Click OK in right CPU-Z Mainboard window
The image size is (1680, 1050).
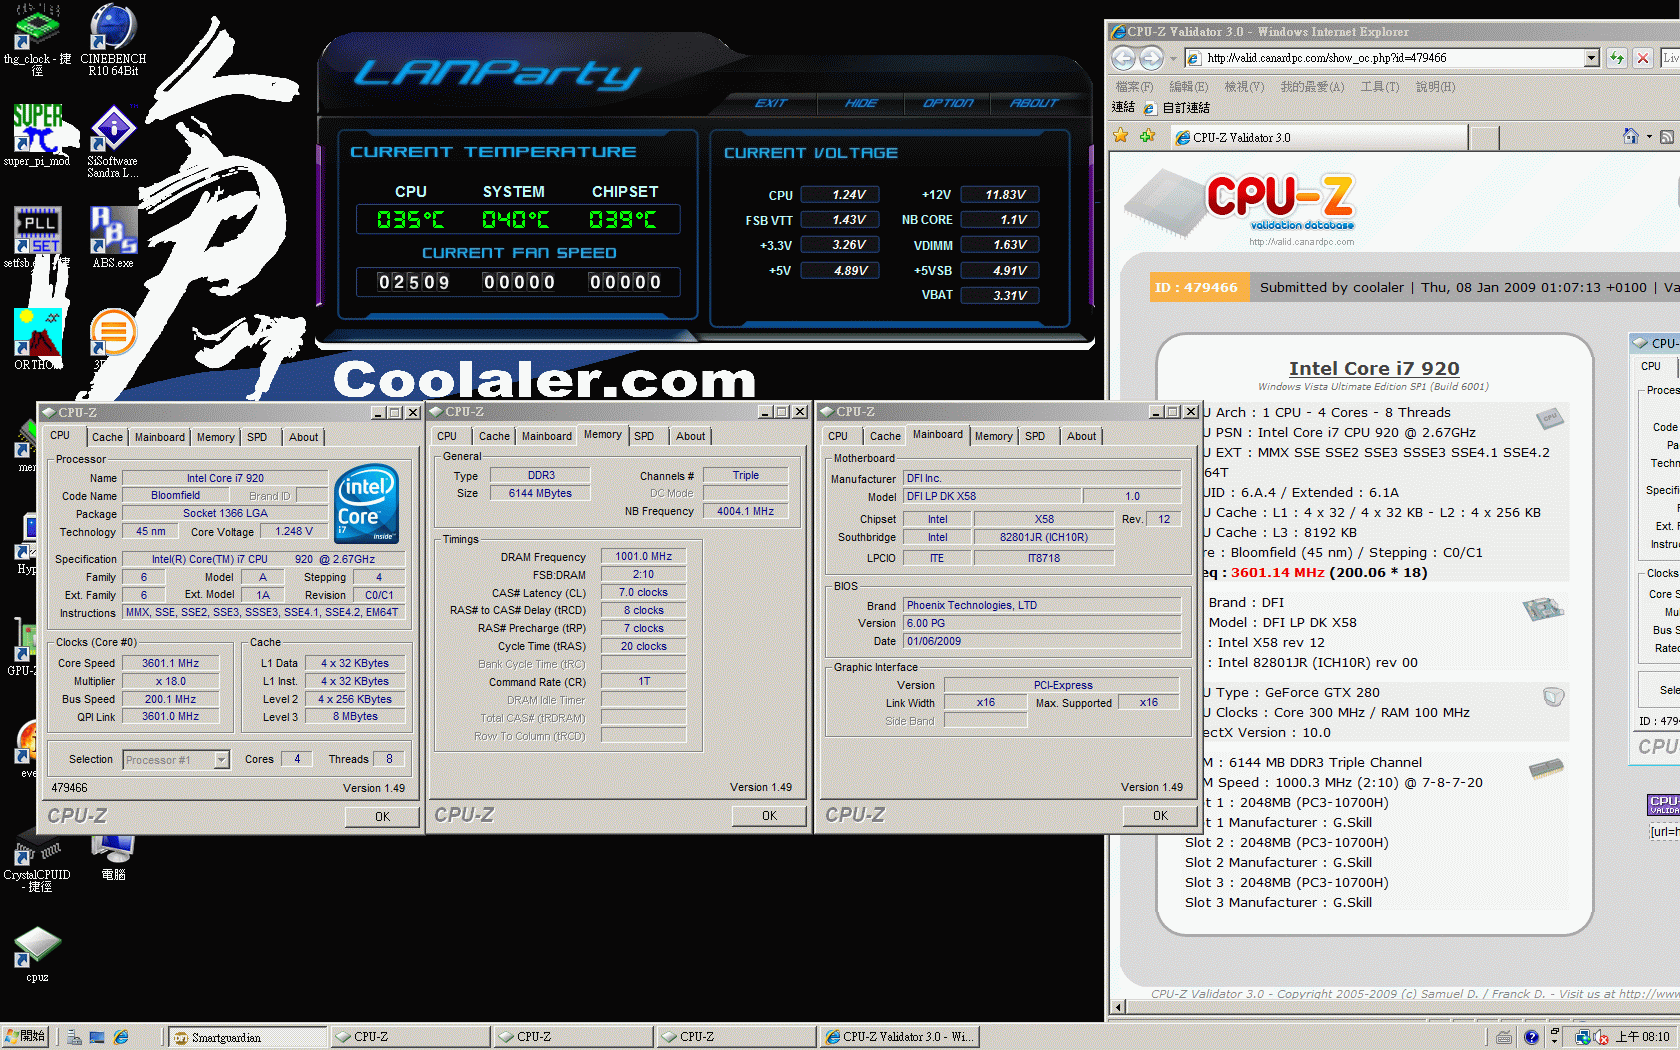point(1160,816)
